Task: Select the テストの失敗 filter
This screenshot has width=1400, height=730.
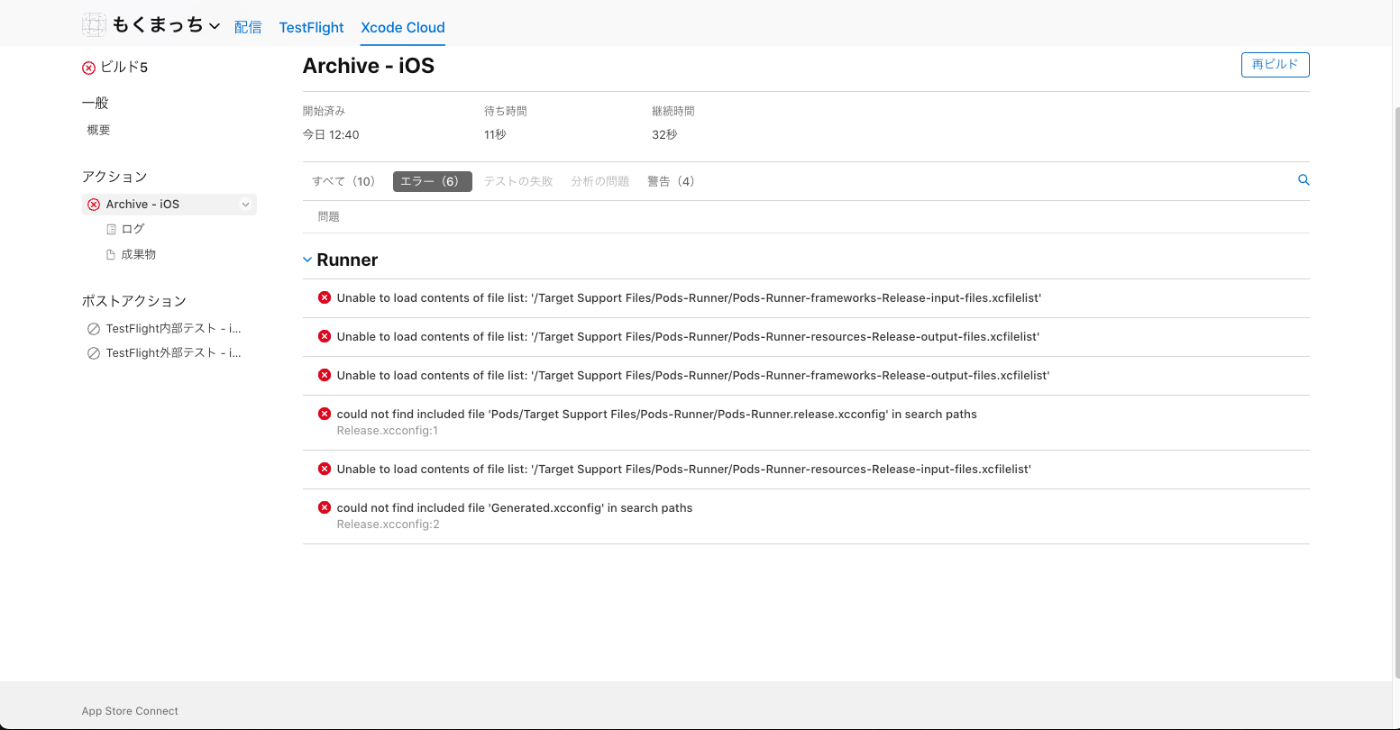Action: point(518,182)
